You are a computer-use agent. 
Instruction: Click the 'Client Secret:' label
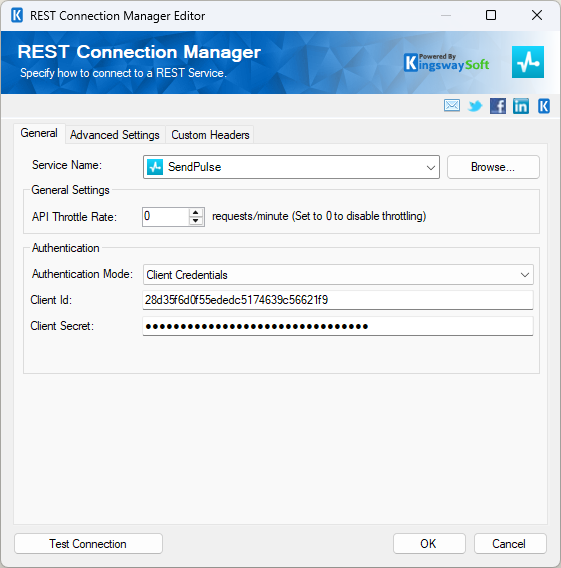click(62, 326)
